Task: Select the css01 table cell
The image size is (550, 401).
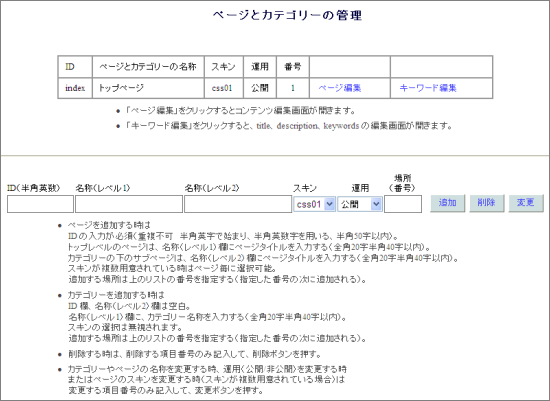Action: 224,88
